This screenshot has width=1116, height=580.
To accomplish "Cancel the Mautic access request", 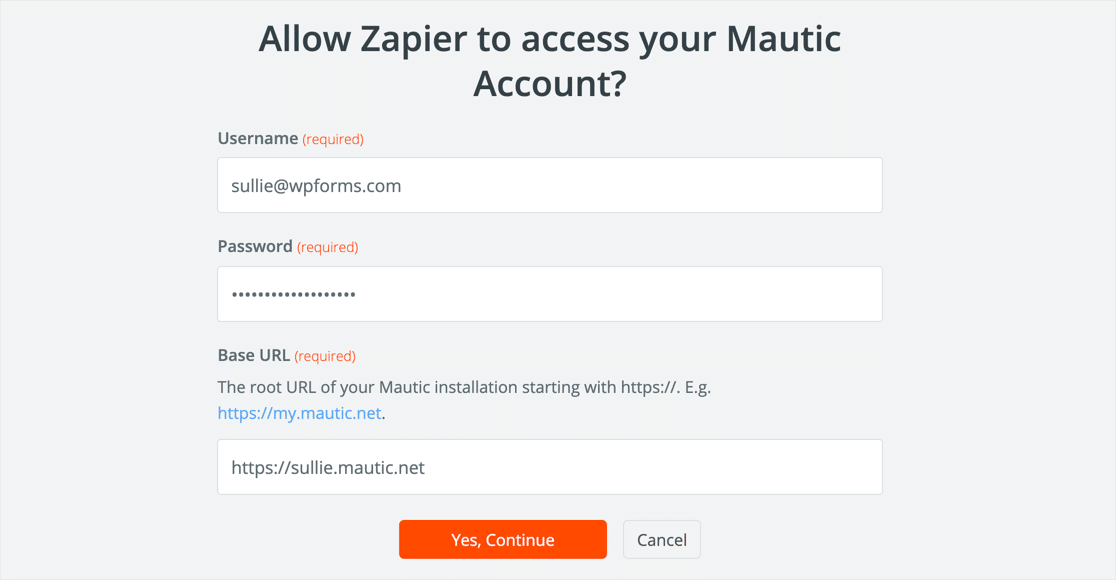I will click(x=661, y=540).
